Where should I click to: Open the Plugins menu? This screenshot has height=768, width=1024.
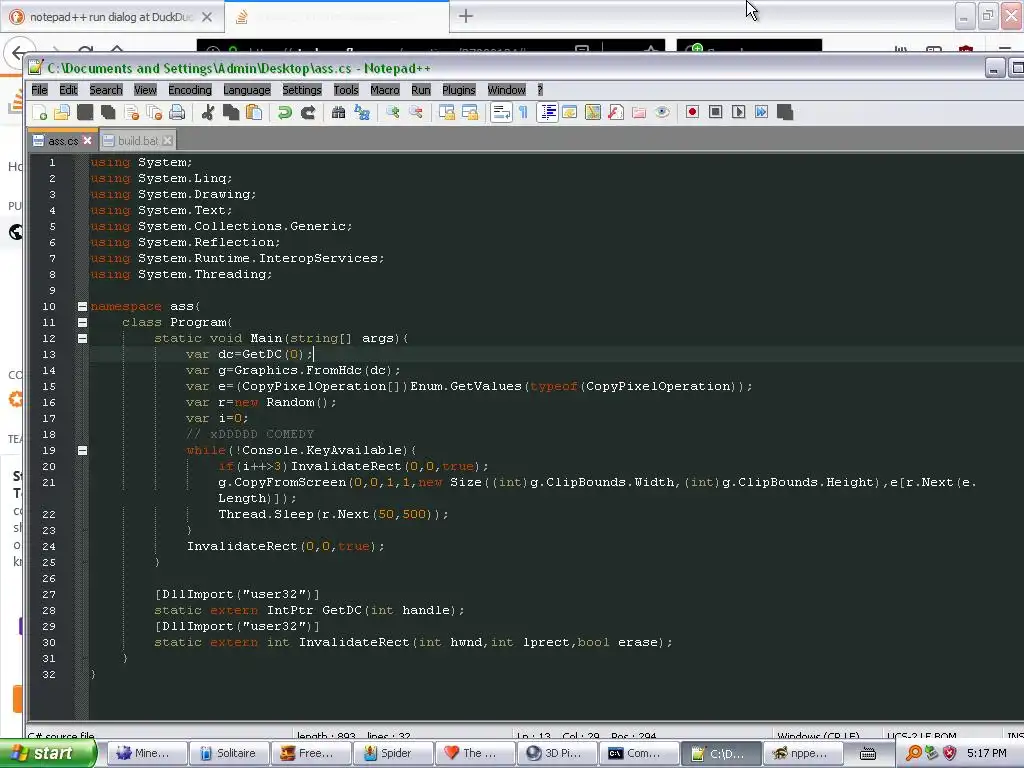pos(458,89)
